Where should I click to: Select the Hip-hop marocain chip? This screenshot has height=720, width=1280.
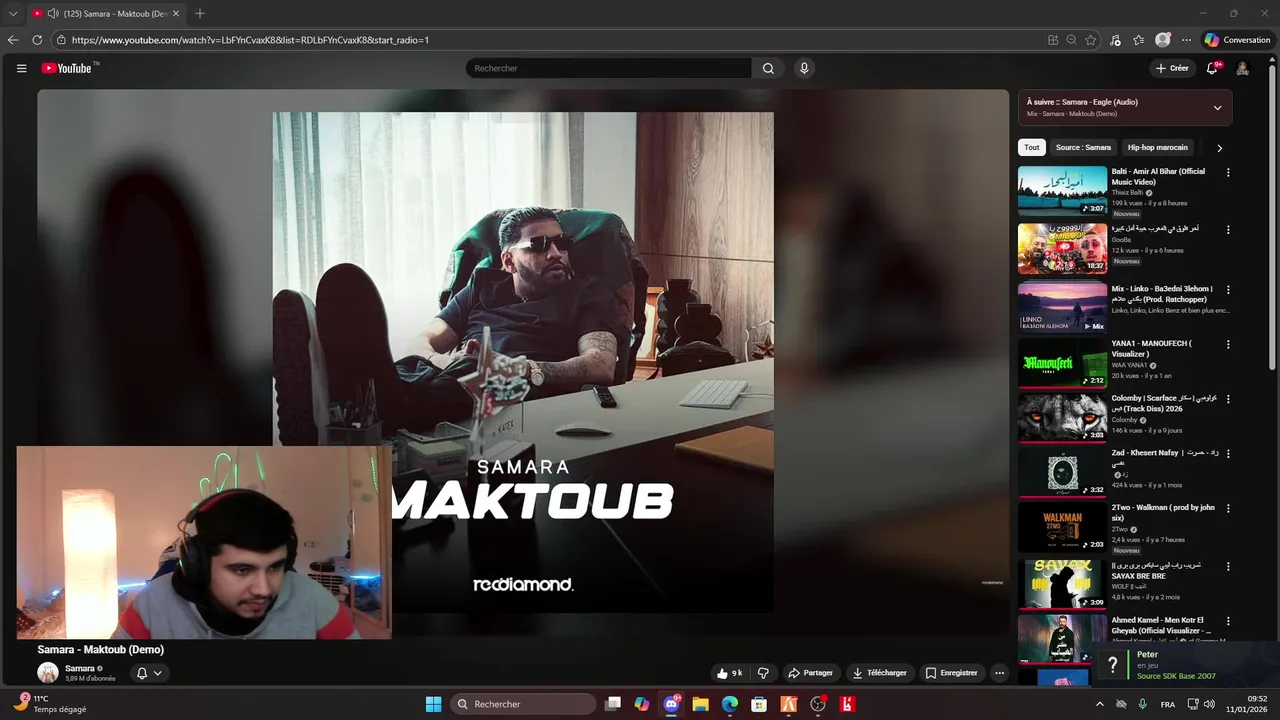click(x=1158, y=147)
